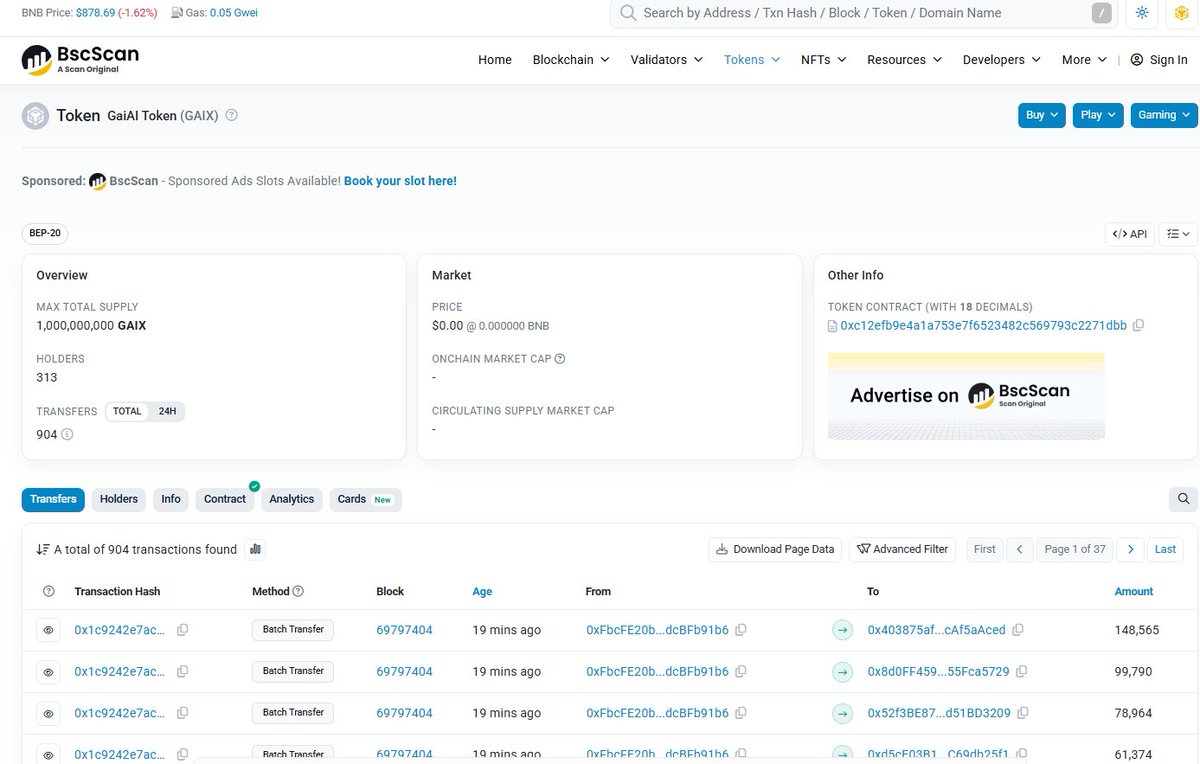Jump to Last page
1200x764 pixels.
(1166, 549)
